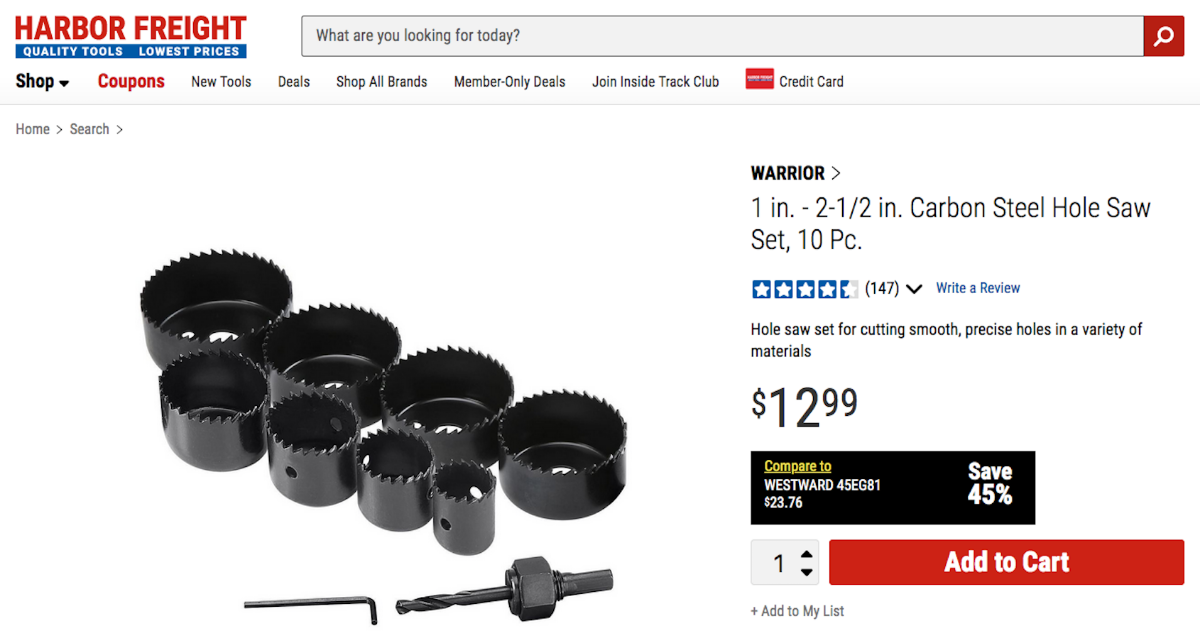Click the Harbor Freight logo
This screenshot has width=1200, height=638.
131,36
